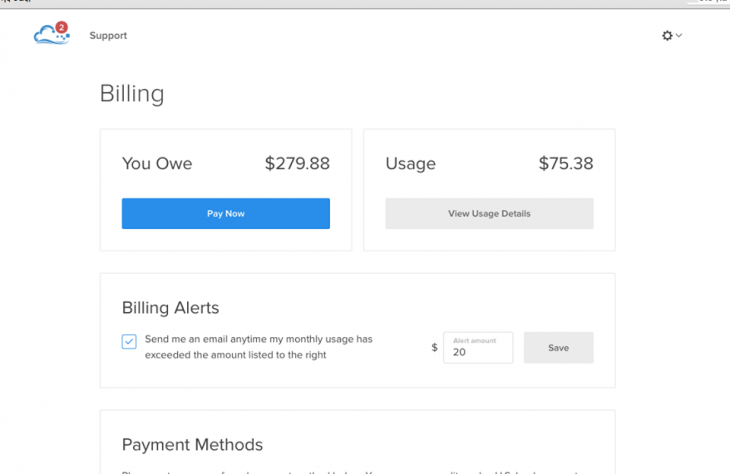Open the Support link in header
The height and width of the screenshot is (474, 730).
coord(108,35)
